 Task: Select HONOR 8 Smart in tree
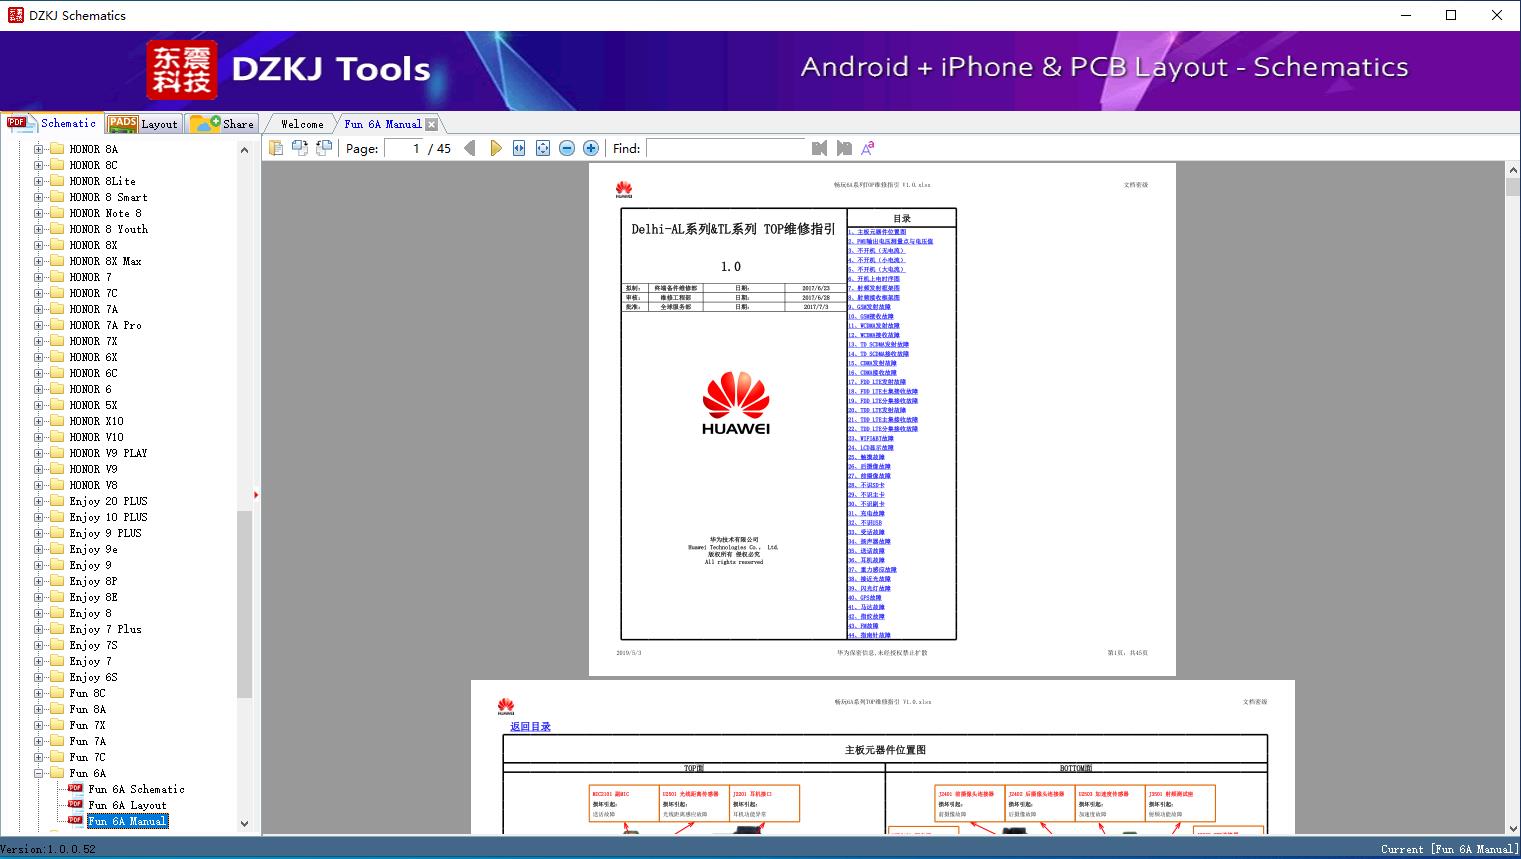click(x=108, y=197)
